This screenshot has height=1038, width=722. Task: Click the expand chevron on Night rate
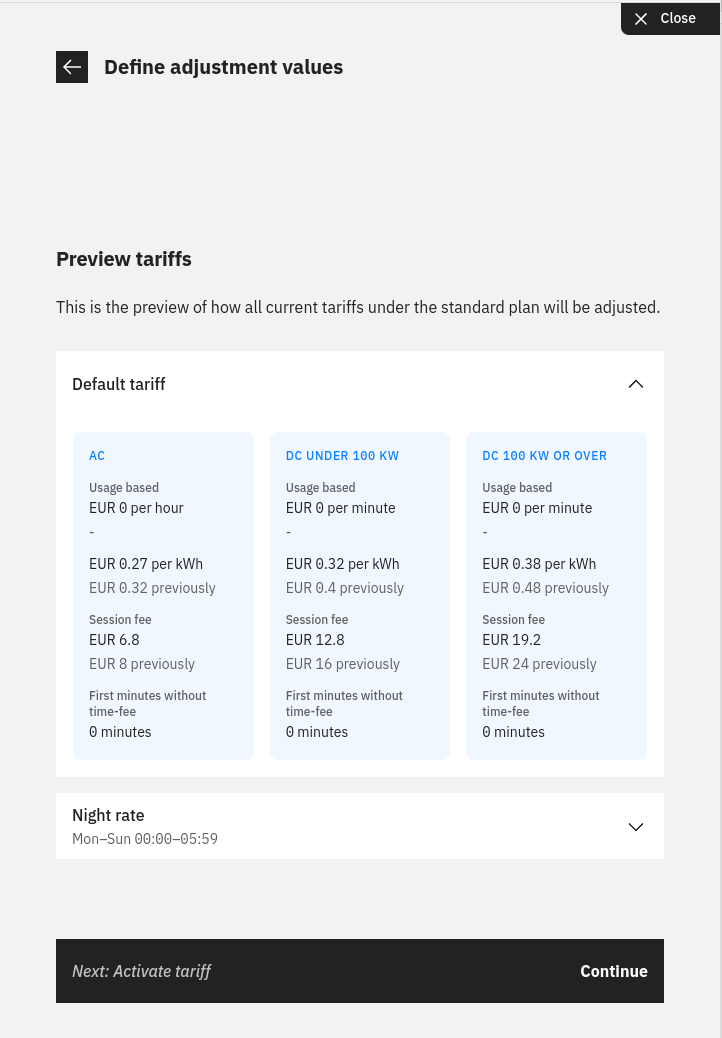click(636, 827)
